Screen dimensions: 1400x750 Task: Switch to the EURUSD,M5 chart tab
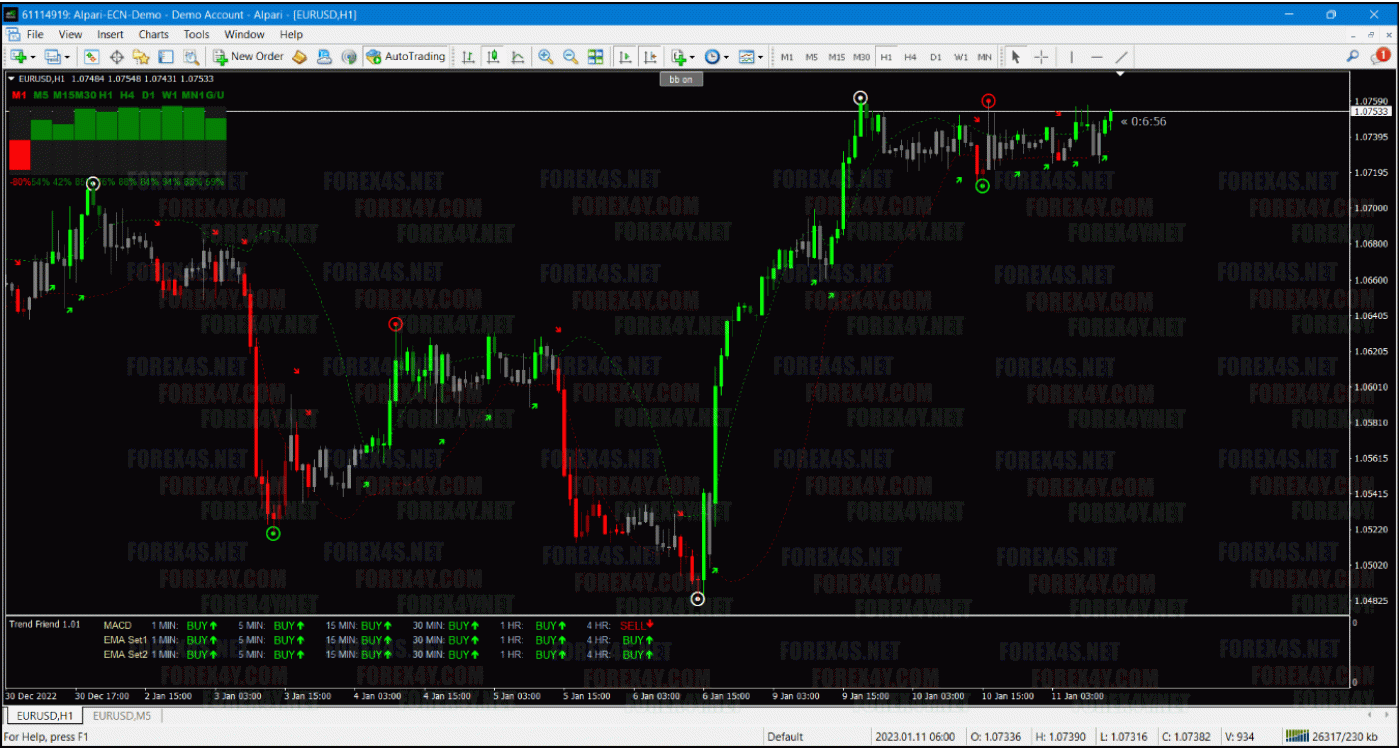click(121, 716)
